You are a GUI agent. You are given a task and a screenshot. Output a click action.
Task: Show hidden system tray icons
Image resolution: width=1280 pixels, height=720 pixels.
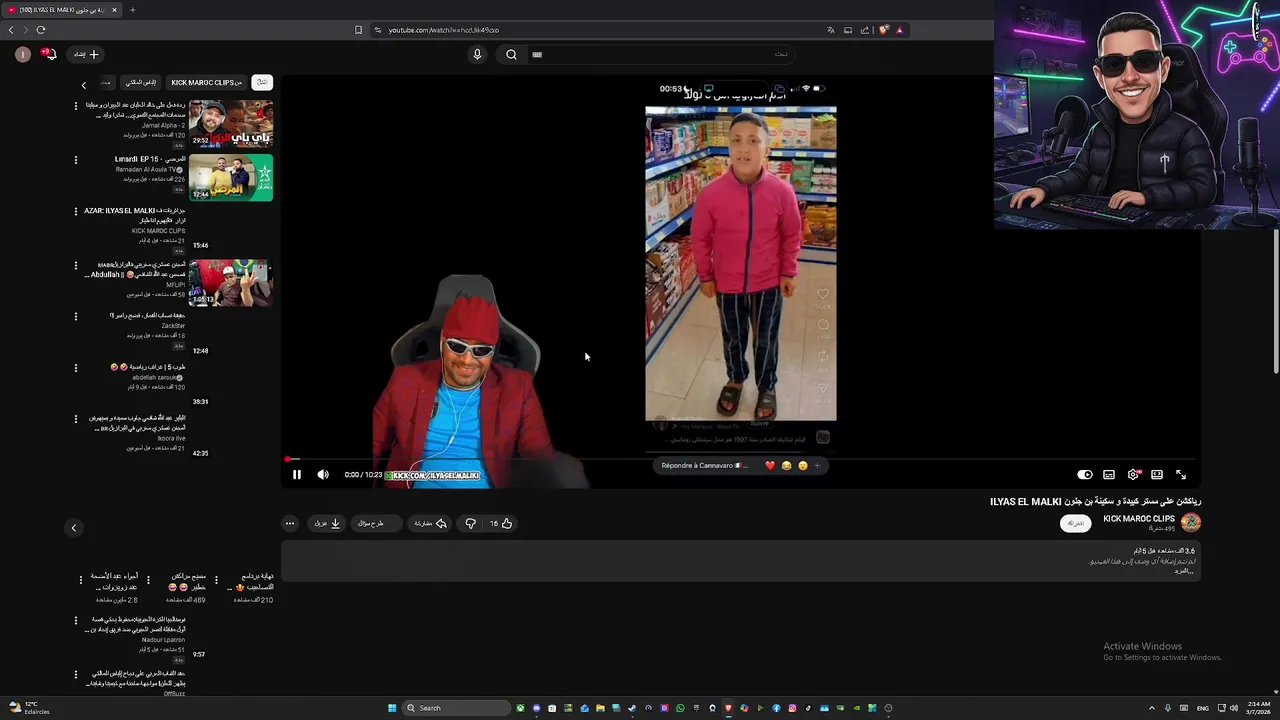pos(1151,708)
